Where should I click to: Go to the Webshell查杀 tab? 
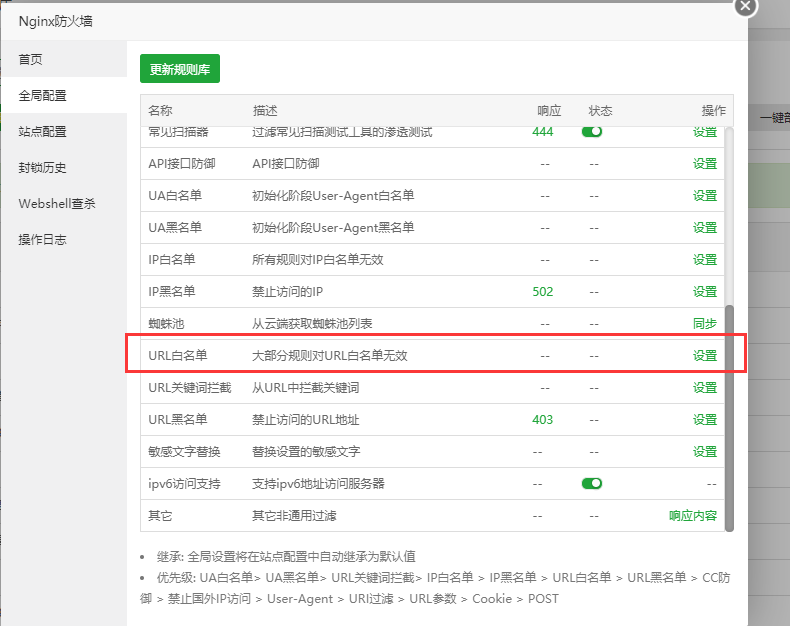coord(57,204)
